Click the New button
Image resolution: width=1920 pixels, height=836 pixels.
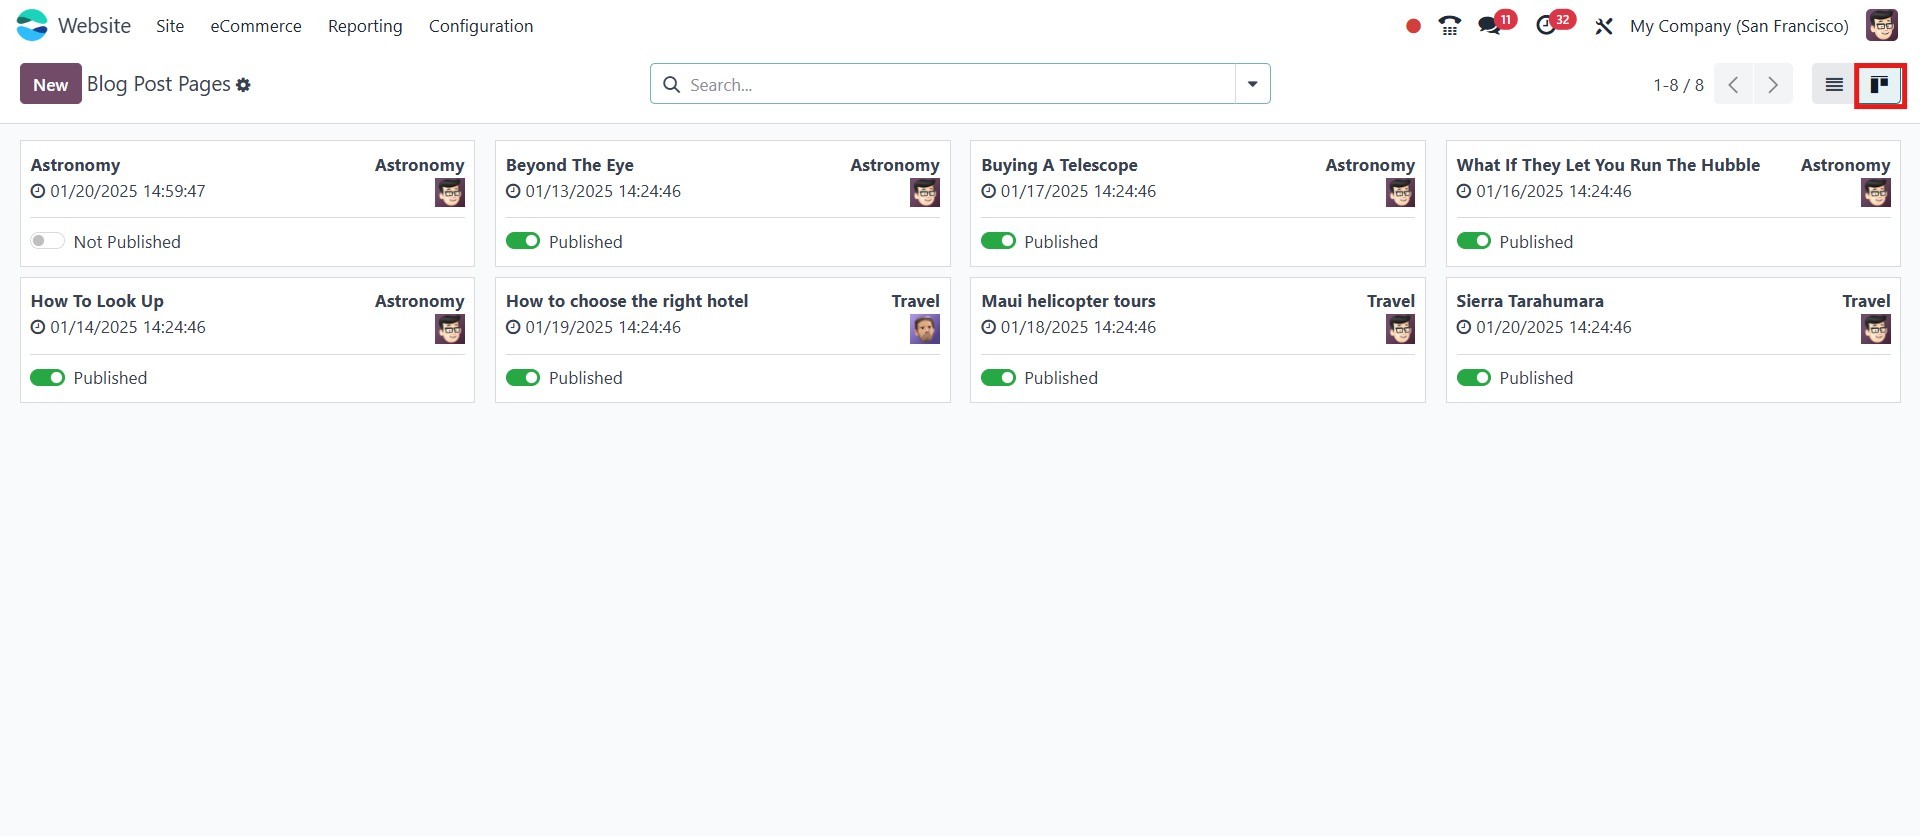50,85
